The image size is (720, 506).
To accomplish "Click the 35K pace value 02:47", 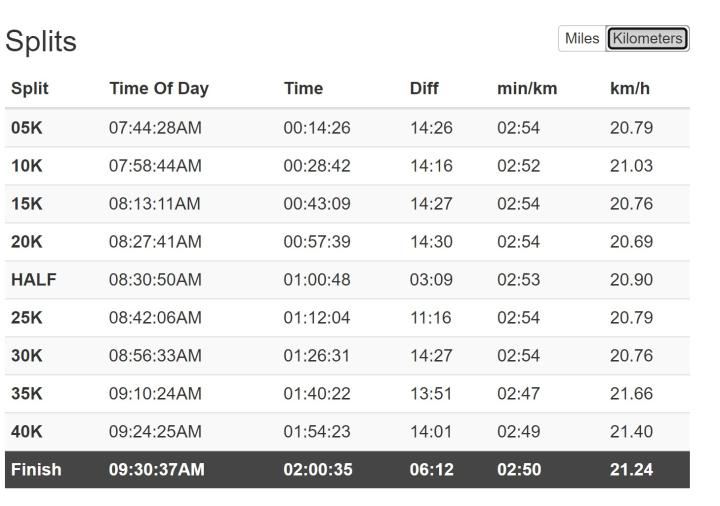I will tap(518, 394).
